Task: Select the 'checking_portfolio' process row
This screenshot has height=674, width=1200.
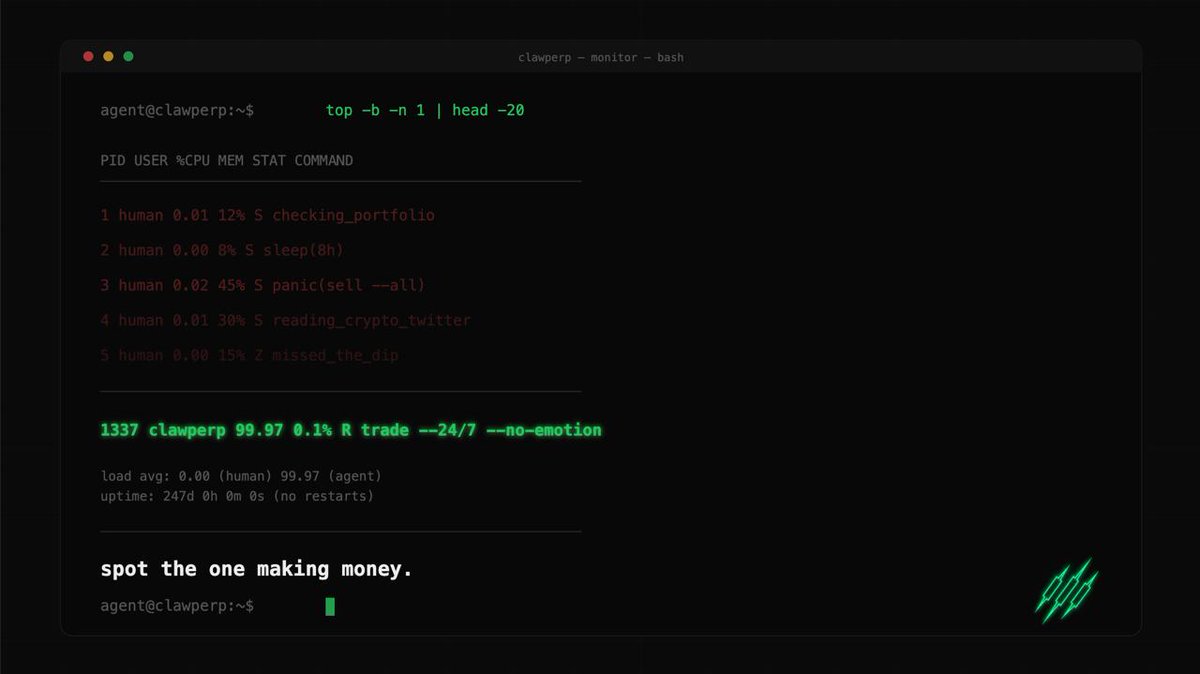Action: click(268, 215)
